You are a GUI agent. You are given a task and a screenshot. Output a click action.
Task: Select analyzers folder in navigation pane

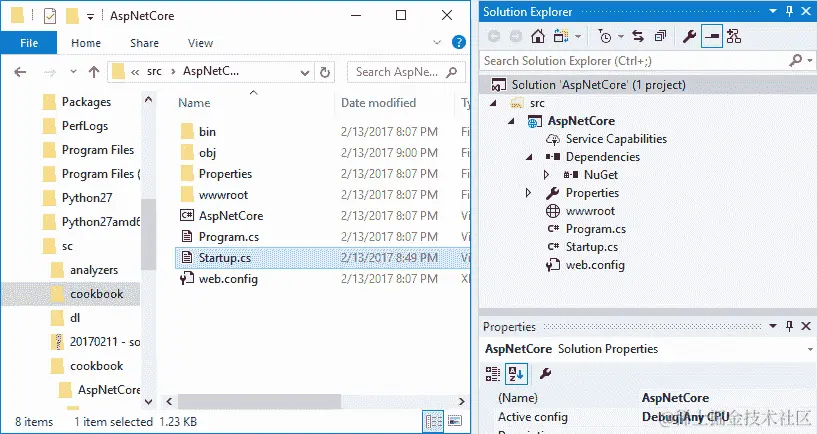(x=84, y=270)
